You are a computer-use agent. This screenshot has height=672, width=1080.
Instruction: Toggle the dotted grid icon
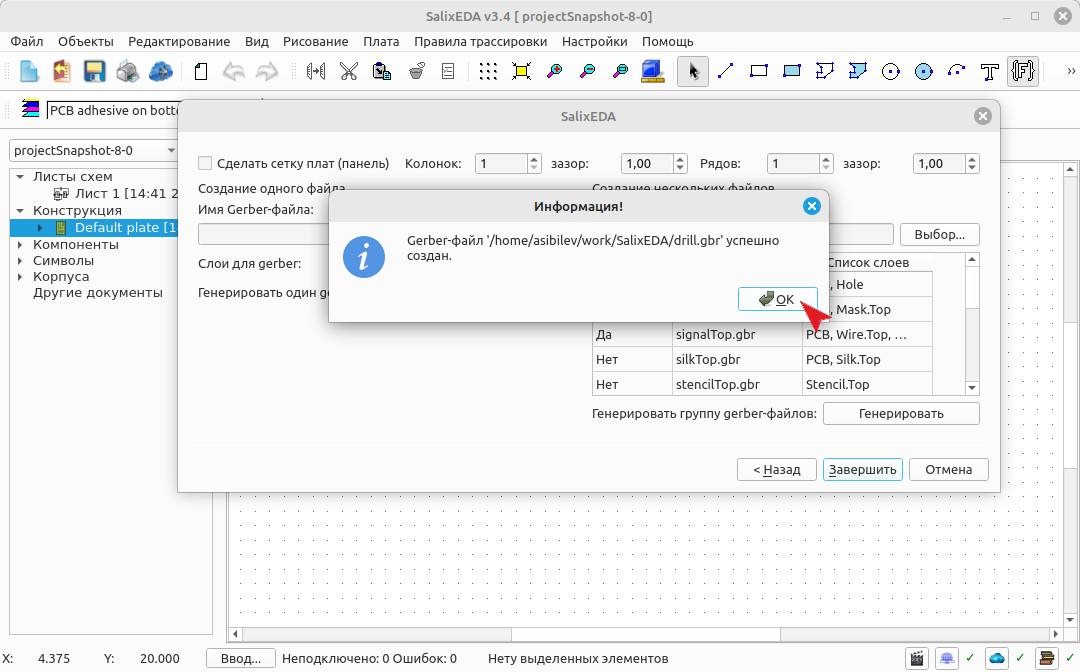point(488,71)
